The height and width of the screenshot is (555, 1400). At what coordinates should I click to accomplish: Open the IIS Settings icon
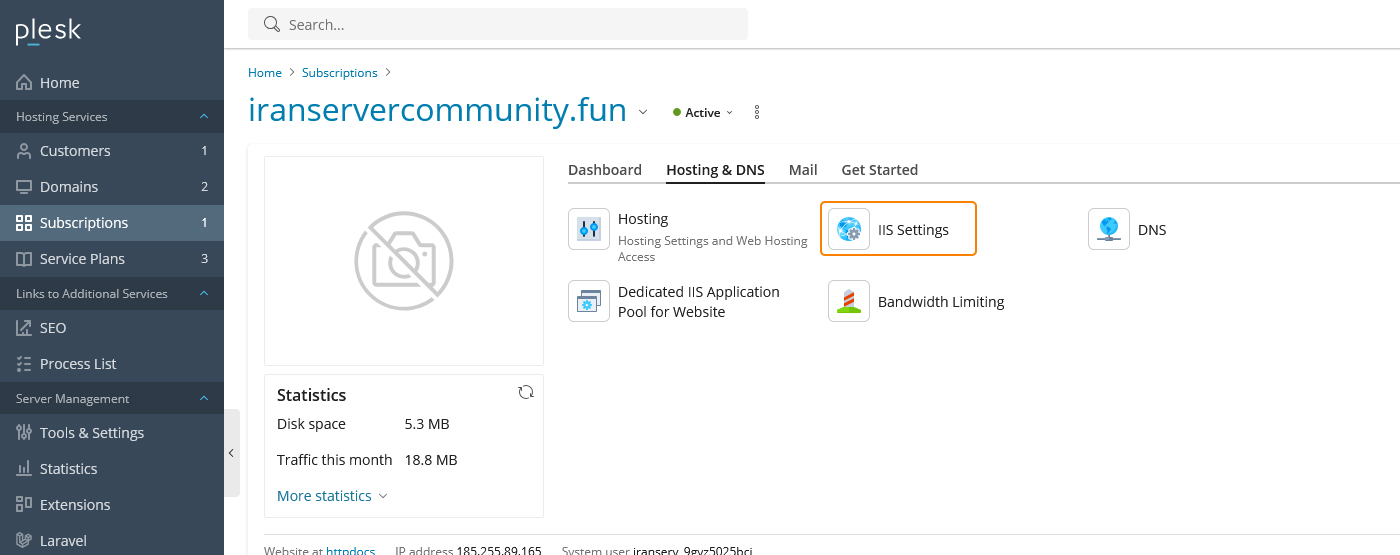pos(849,229)
